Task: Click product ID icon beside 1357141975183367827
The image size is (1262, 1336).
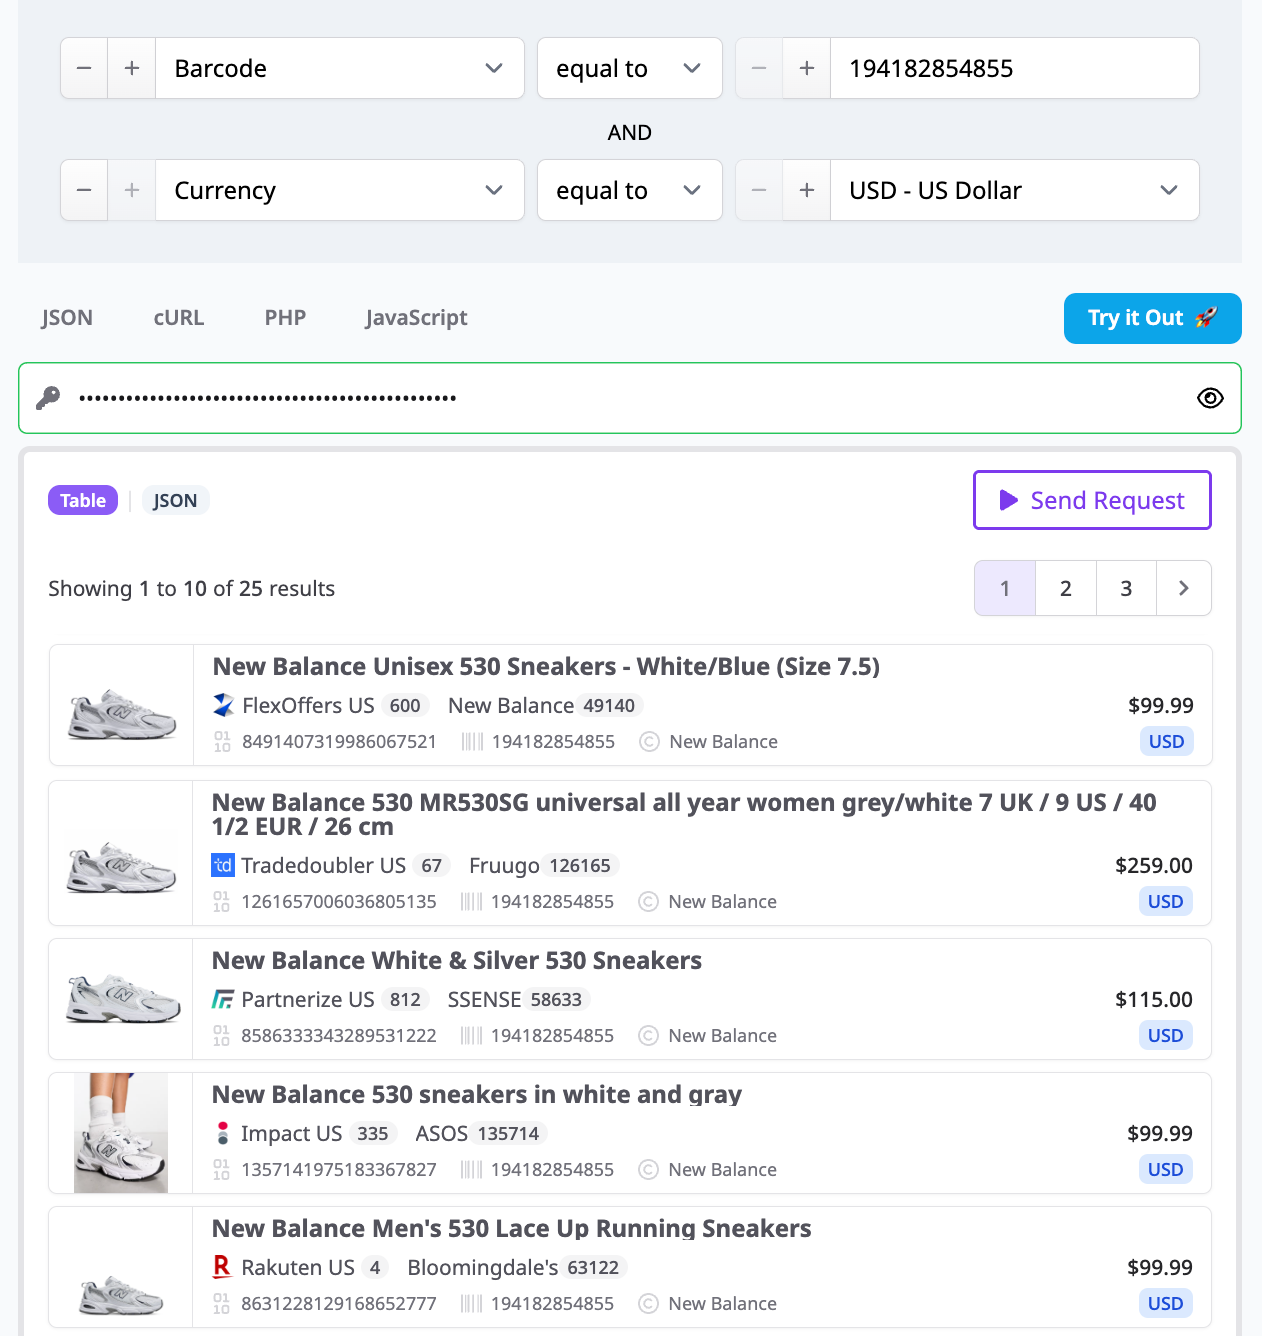Action: (222, 1169)
